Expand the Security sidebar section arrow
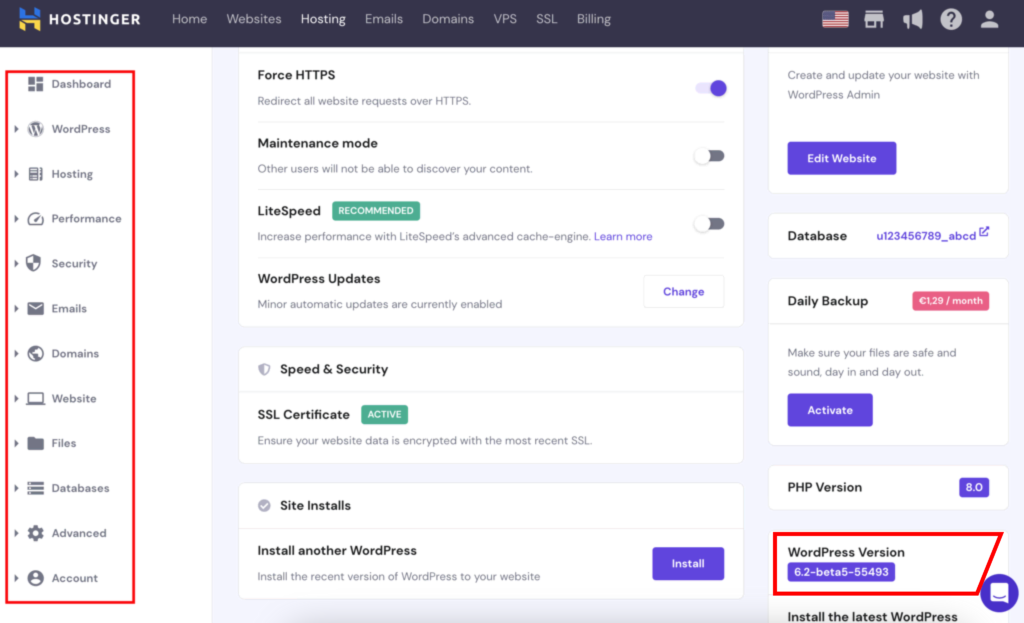Image resolution: width=1024 pixels, height=623 pixels. pyautogui.click(x=16, y=263)
